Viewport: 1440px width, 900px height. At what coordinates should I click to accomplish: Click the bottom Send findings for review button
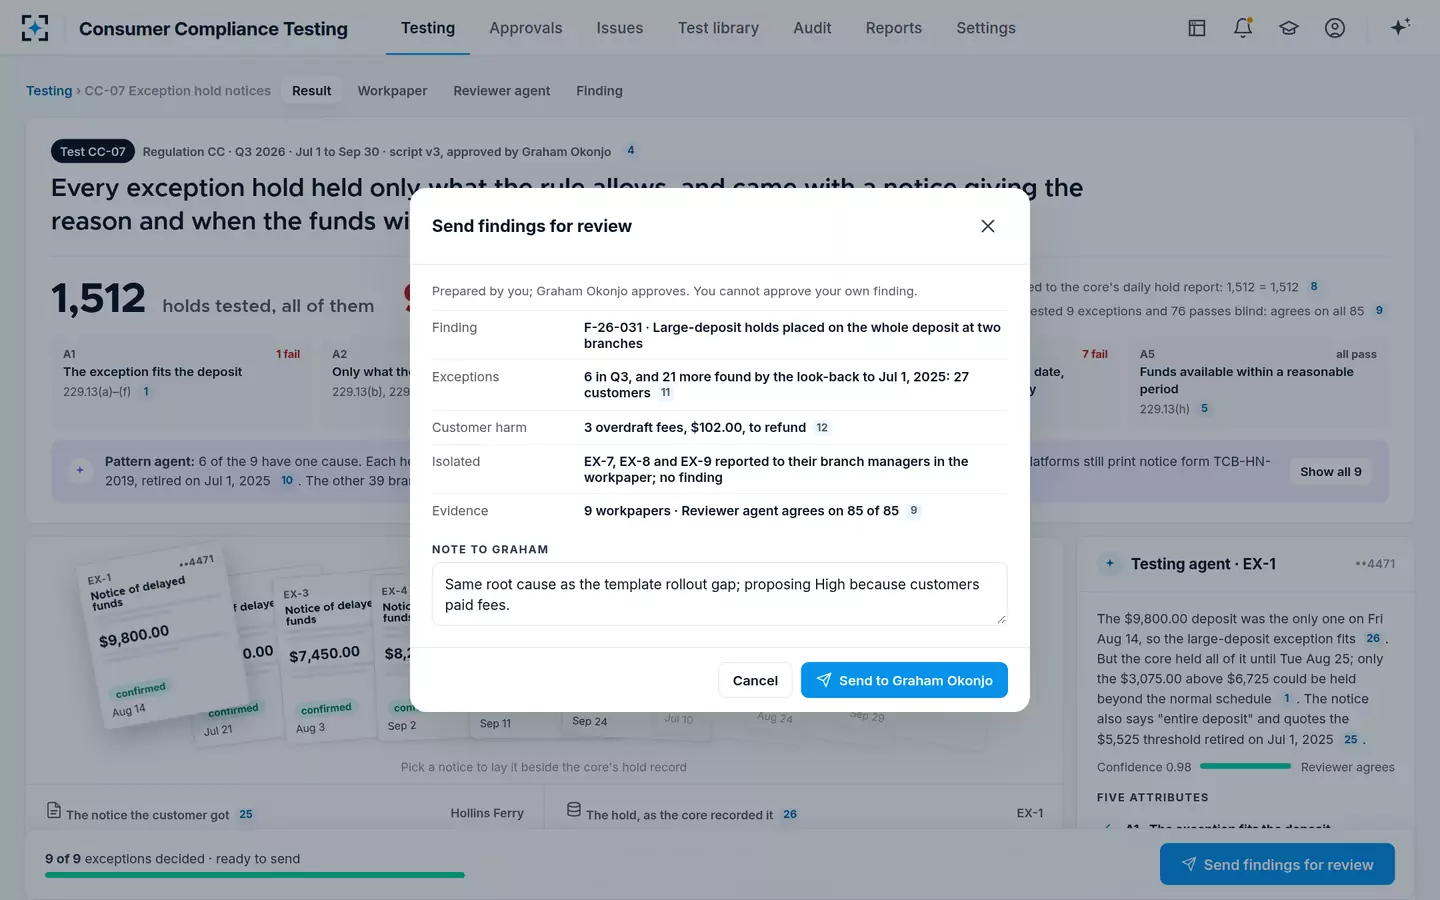pos(1277,865)
